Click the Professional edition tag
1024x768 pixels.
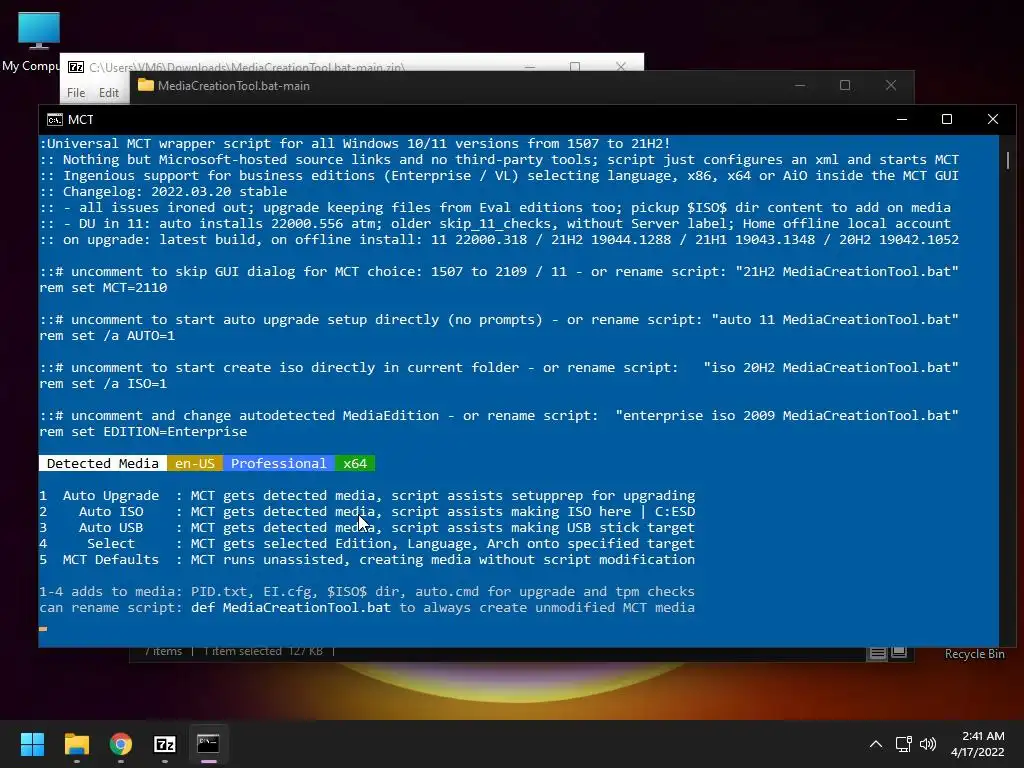[278, 463]
